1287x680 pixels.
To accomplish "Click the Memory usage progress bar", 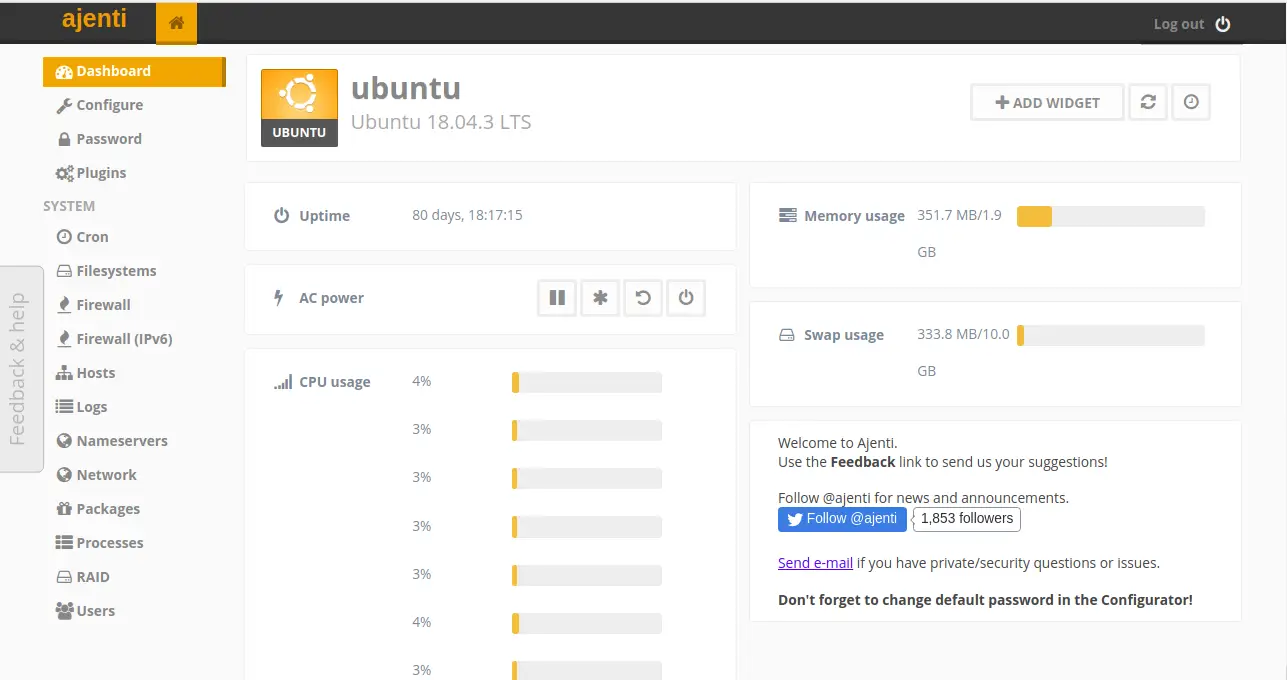I will 1110,217.
